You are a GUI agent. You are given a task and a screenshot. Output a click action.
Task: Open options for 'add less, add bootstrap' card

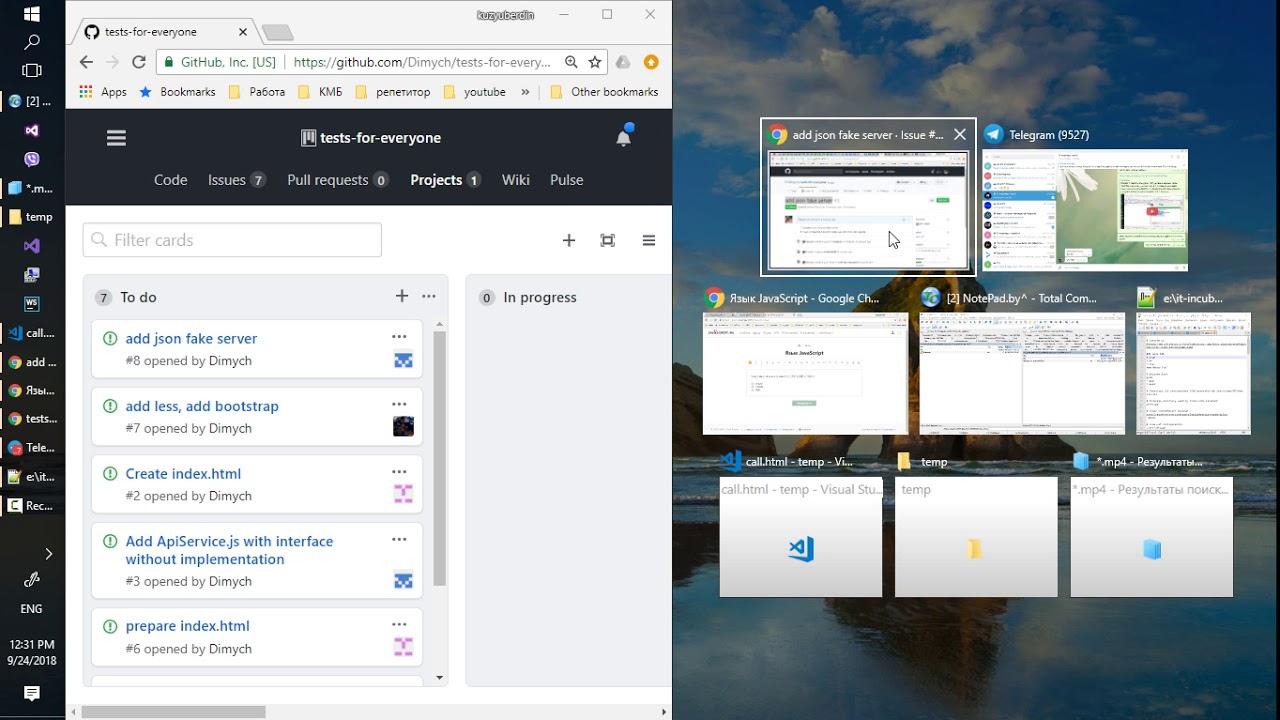400,404
